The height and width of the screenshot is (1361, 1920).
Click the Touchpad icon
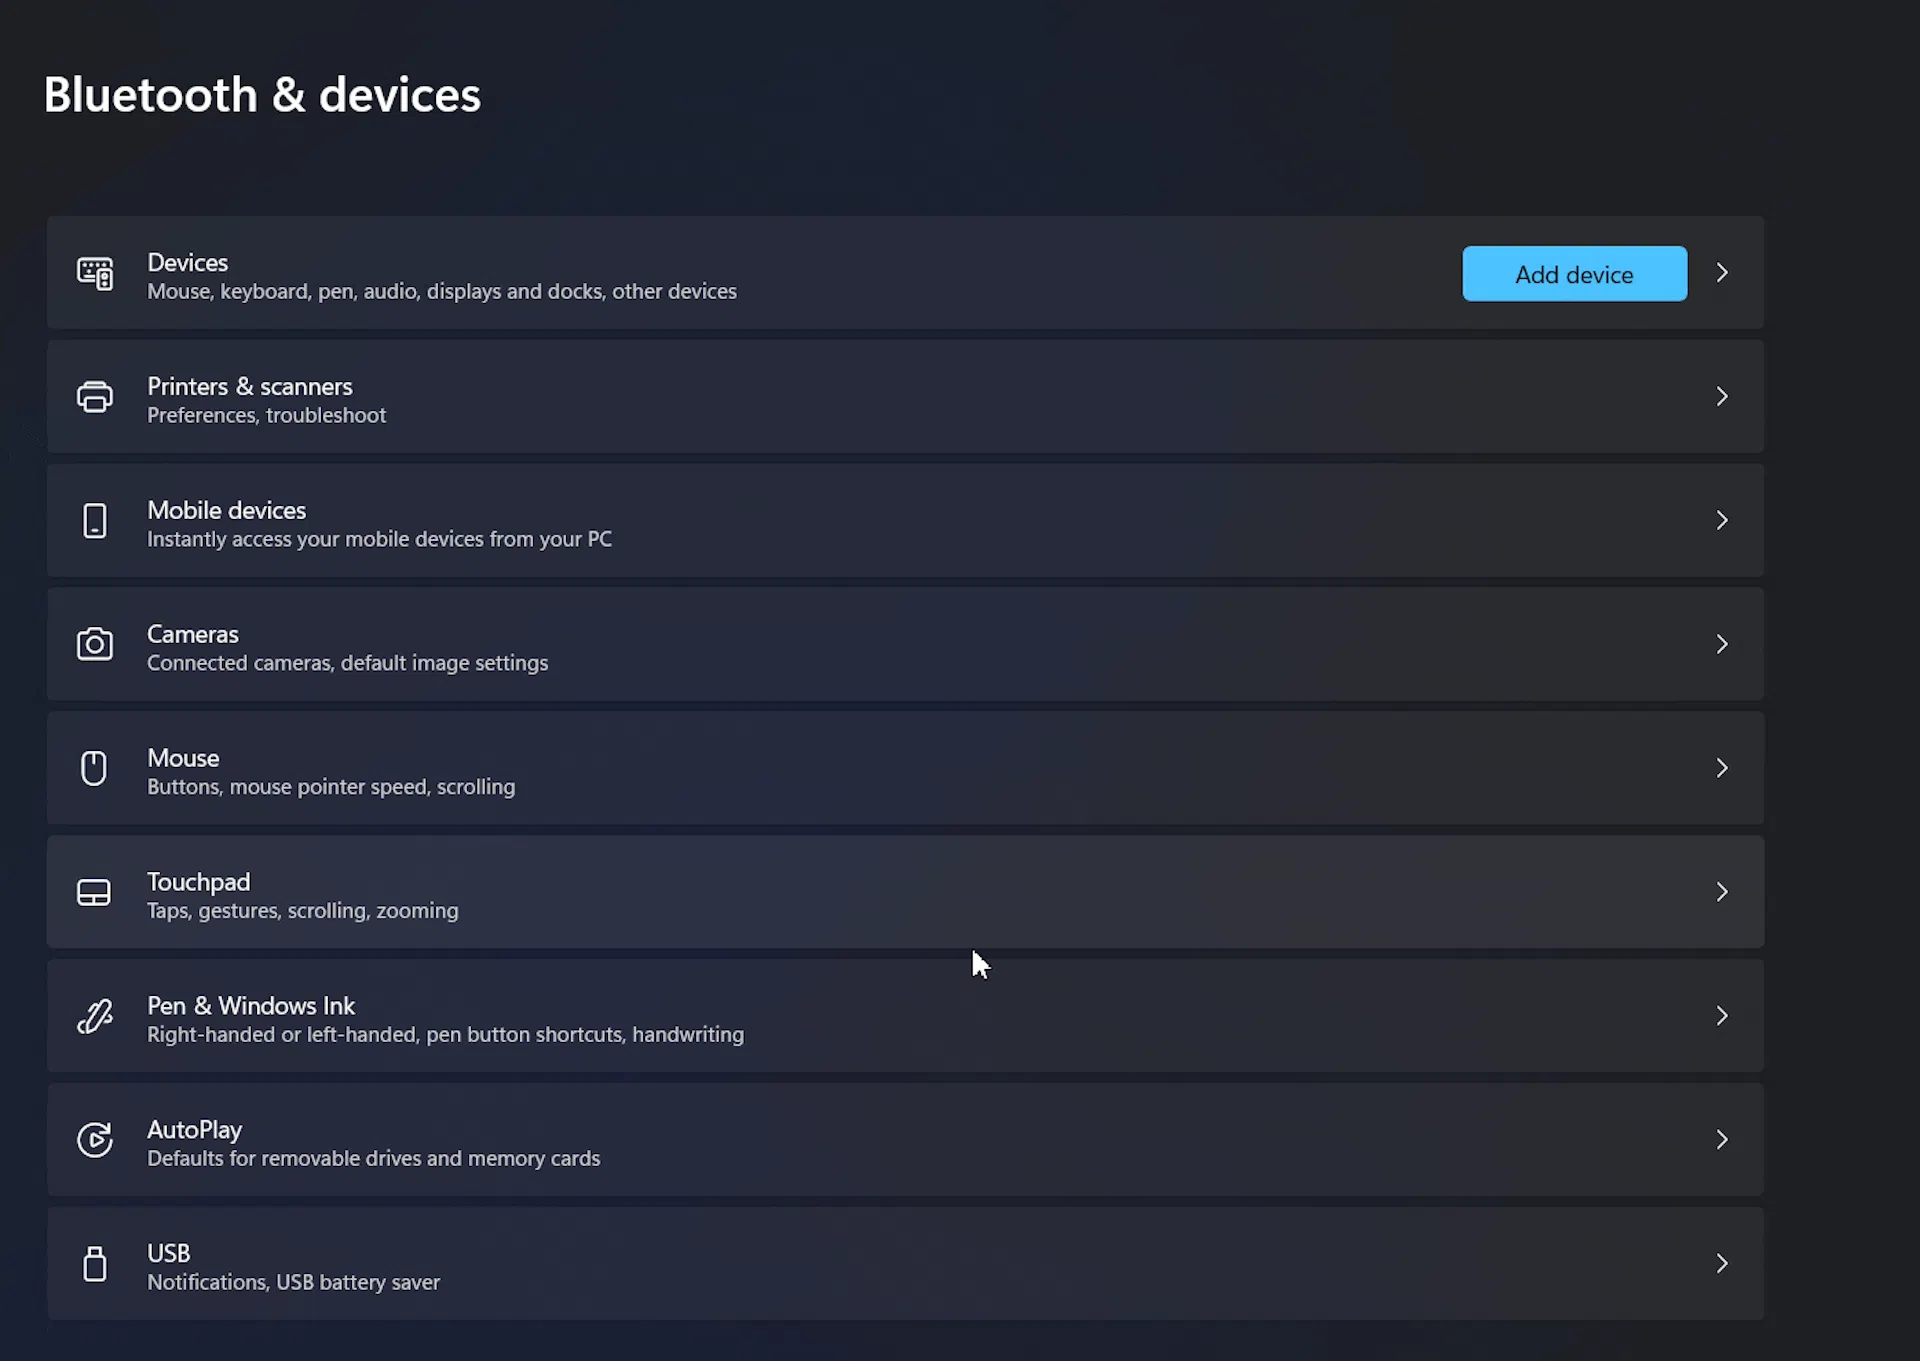[x=94, y=892]
